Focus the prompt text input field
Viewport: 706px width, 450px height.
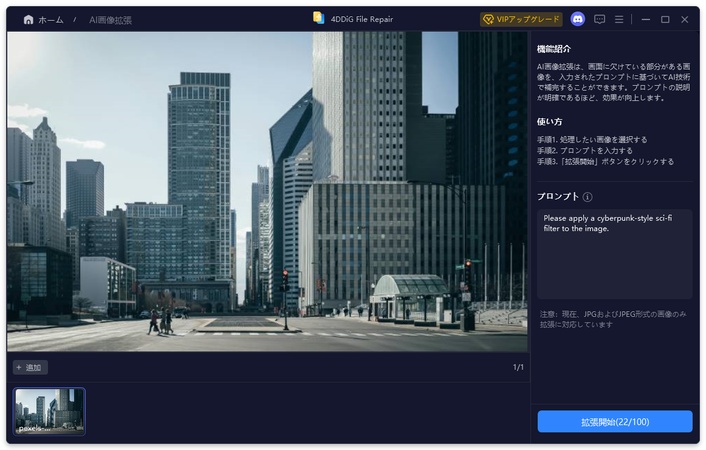click(x=615, y=254)
